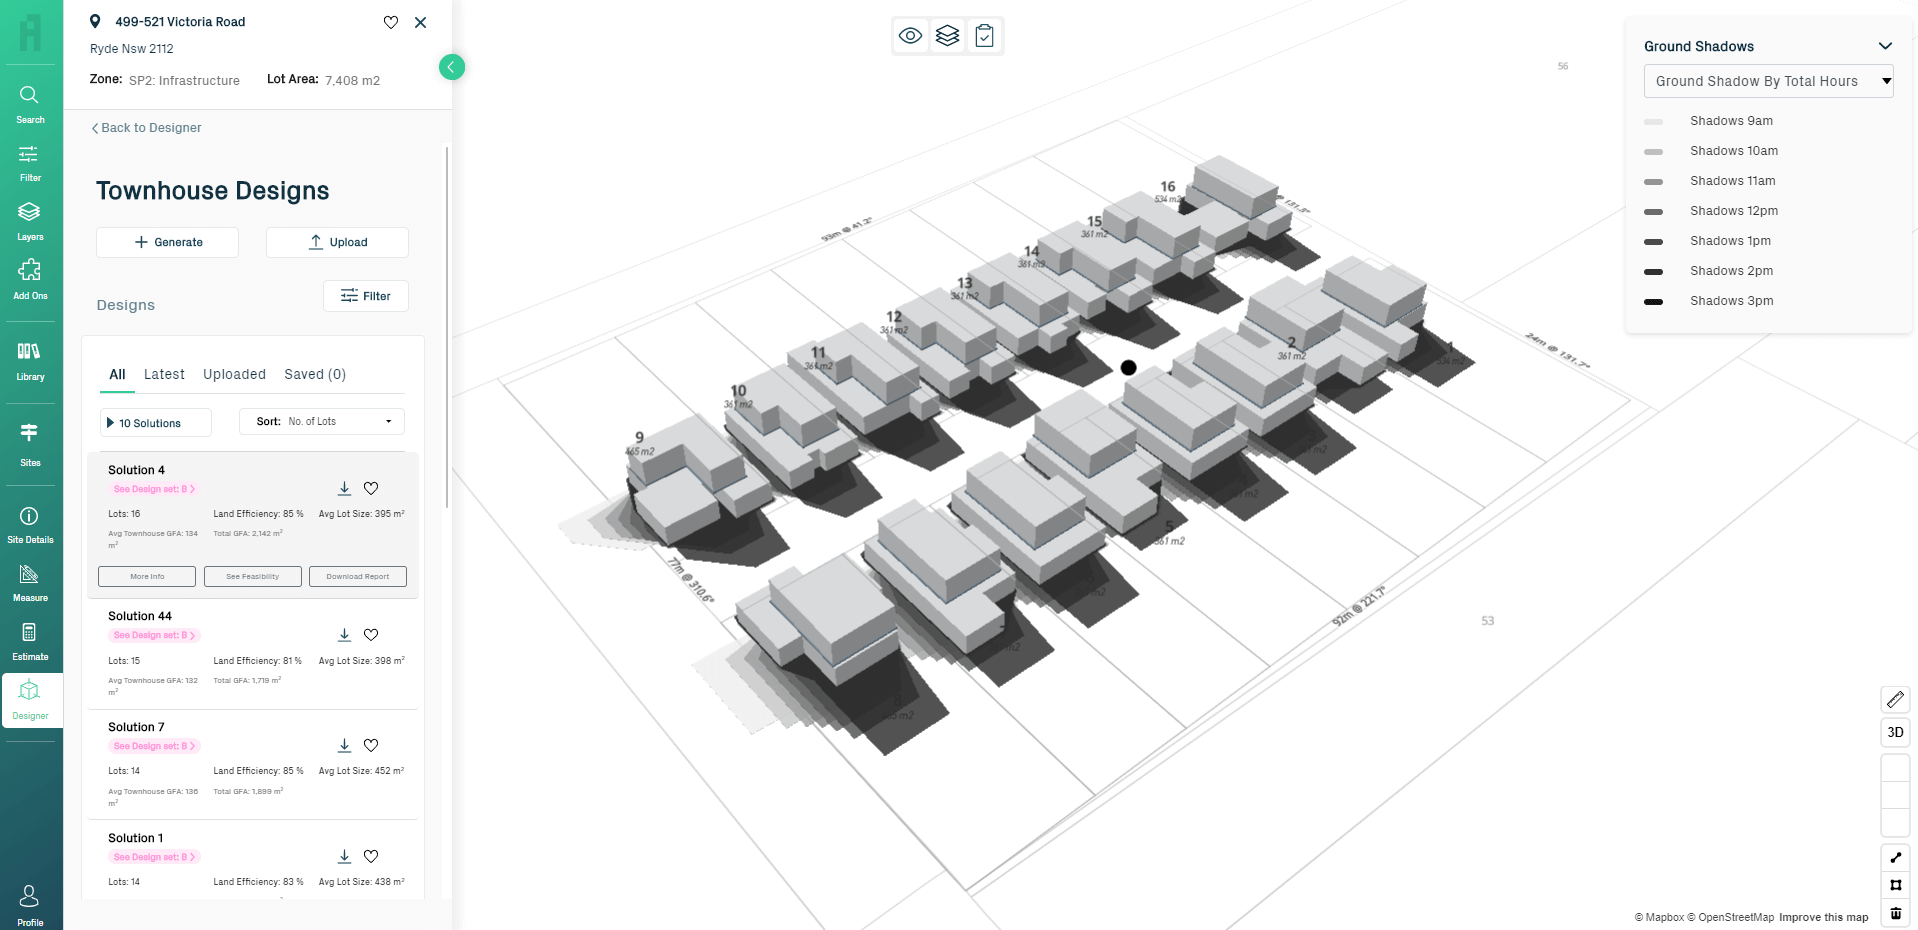Click the Improve this map link
Image resolution: width=1918 pixels, height=930 pixels.
click(1823, 917)
